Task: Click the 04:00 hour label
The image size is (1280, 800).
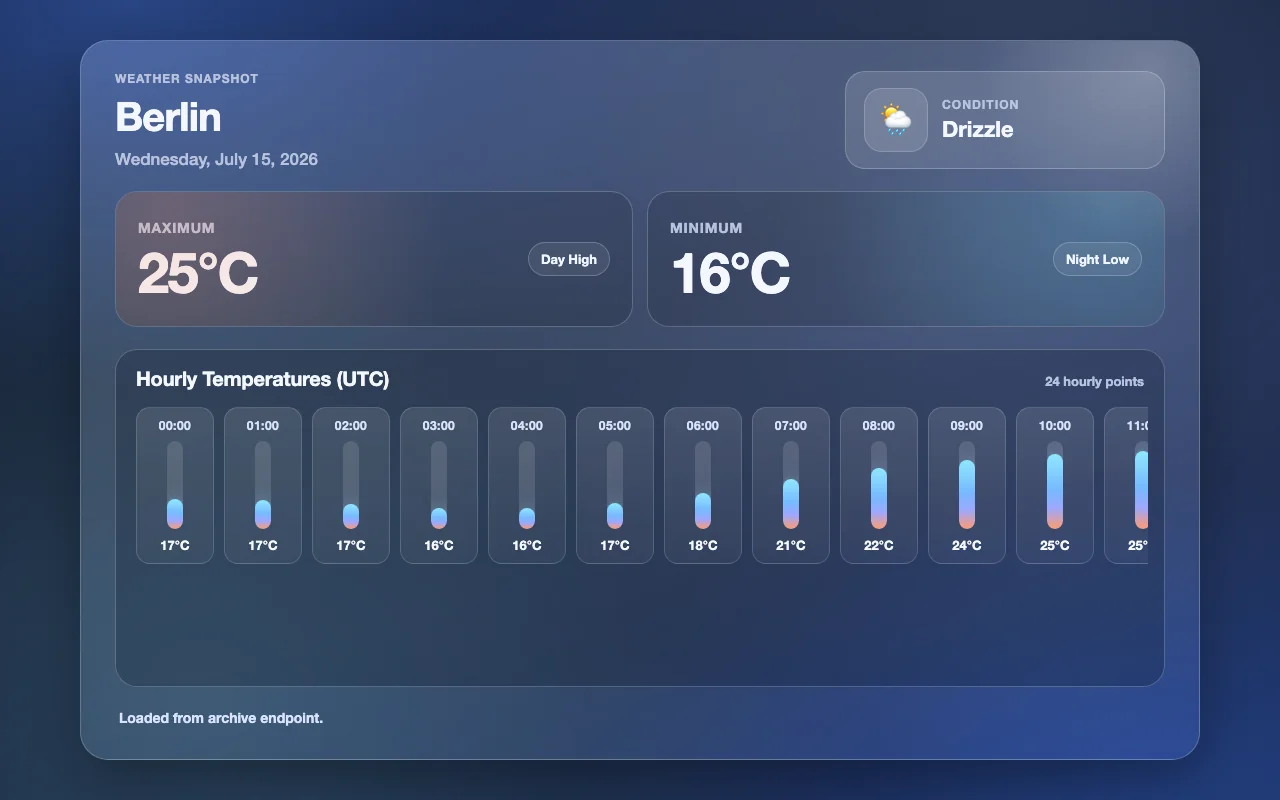Action: 527,426
